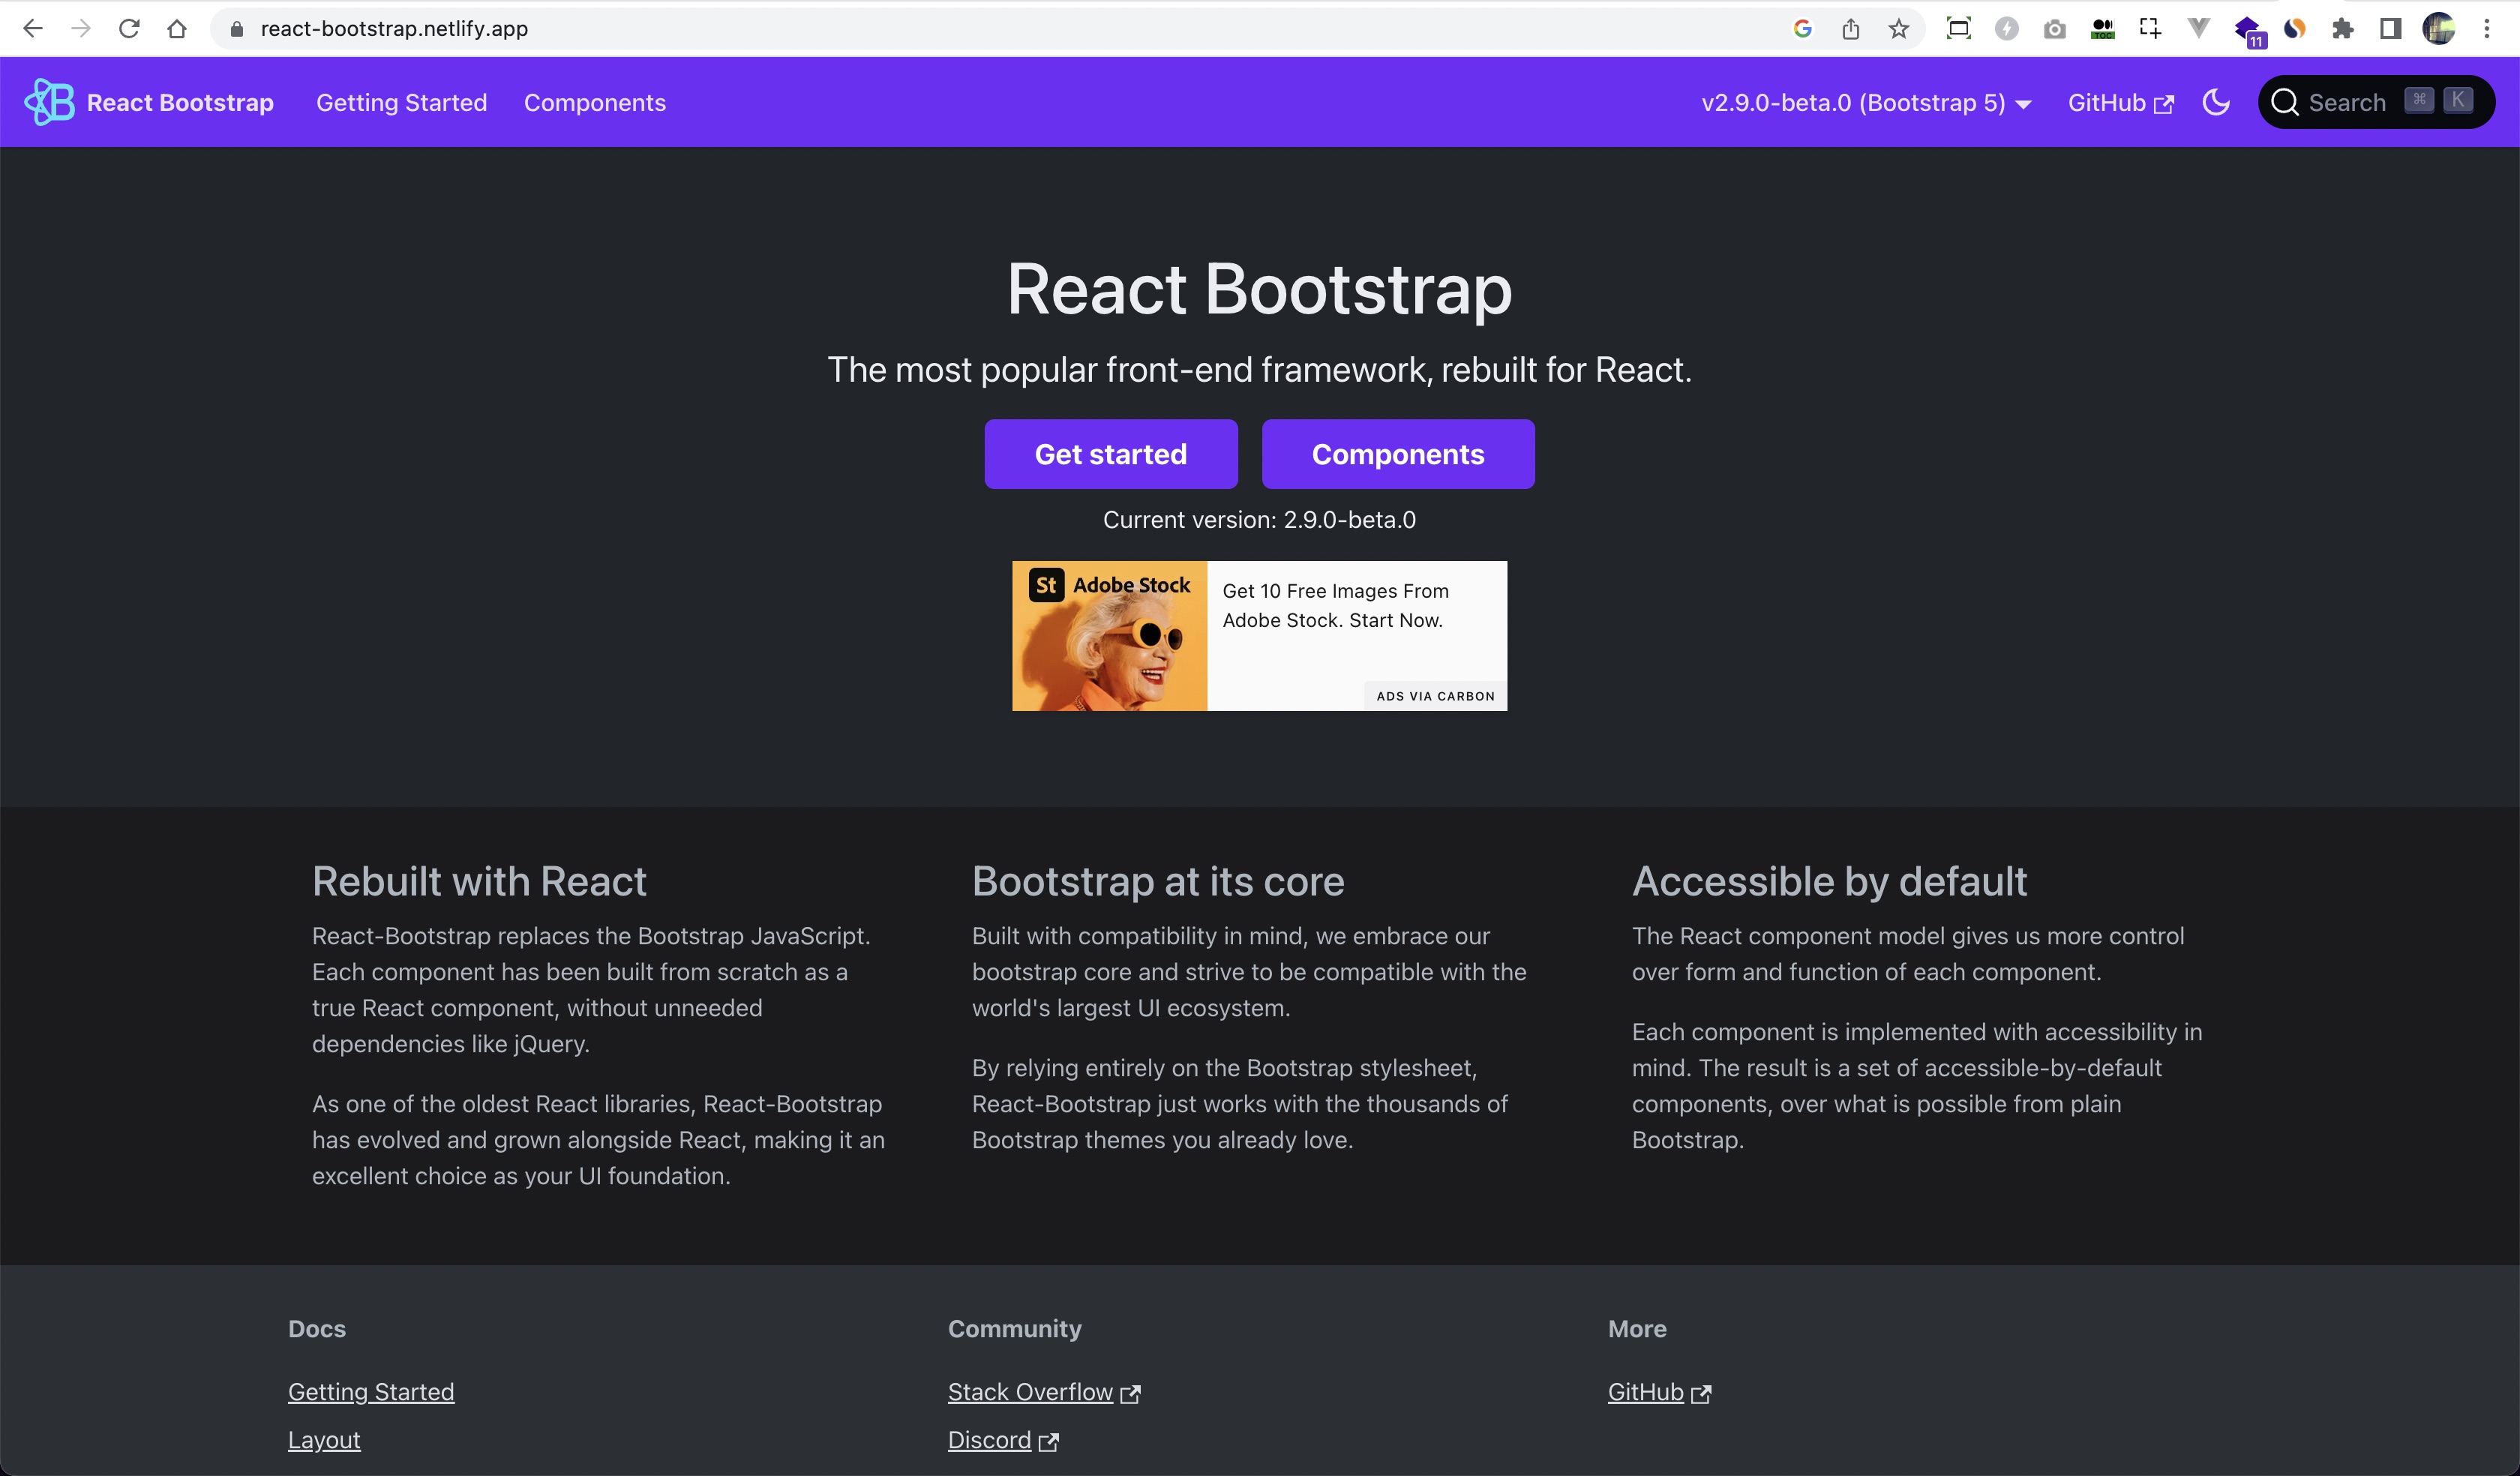Open the Getting Started footer link
The height and width of the screenshot is (1476, 2520).
click(x=370, y=1390)
